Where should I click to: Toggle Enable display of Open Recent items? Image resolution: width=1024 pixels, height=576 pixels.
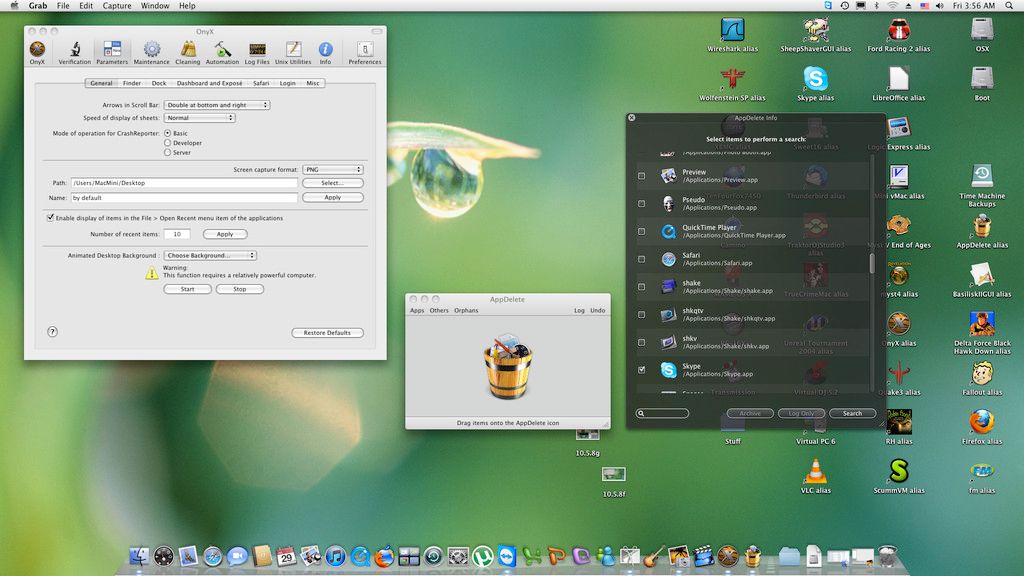pos(50,217)
